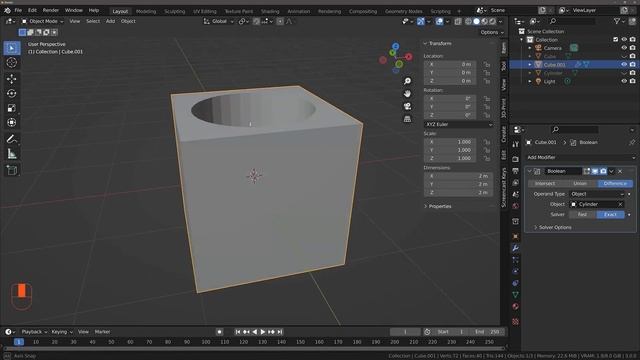Open the Global orientation dropdown

point(218,21)
